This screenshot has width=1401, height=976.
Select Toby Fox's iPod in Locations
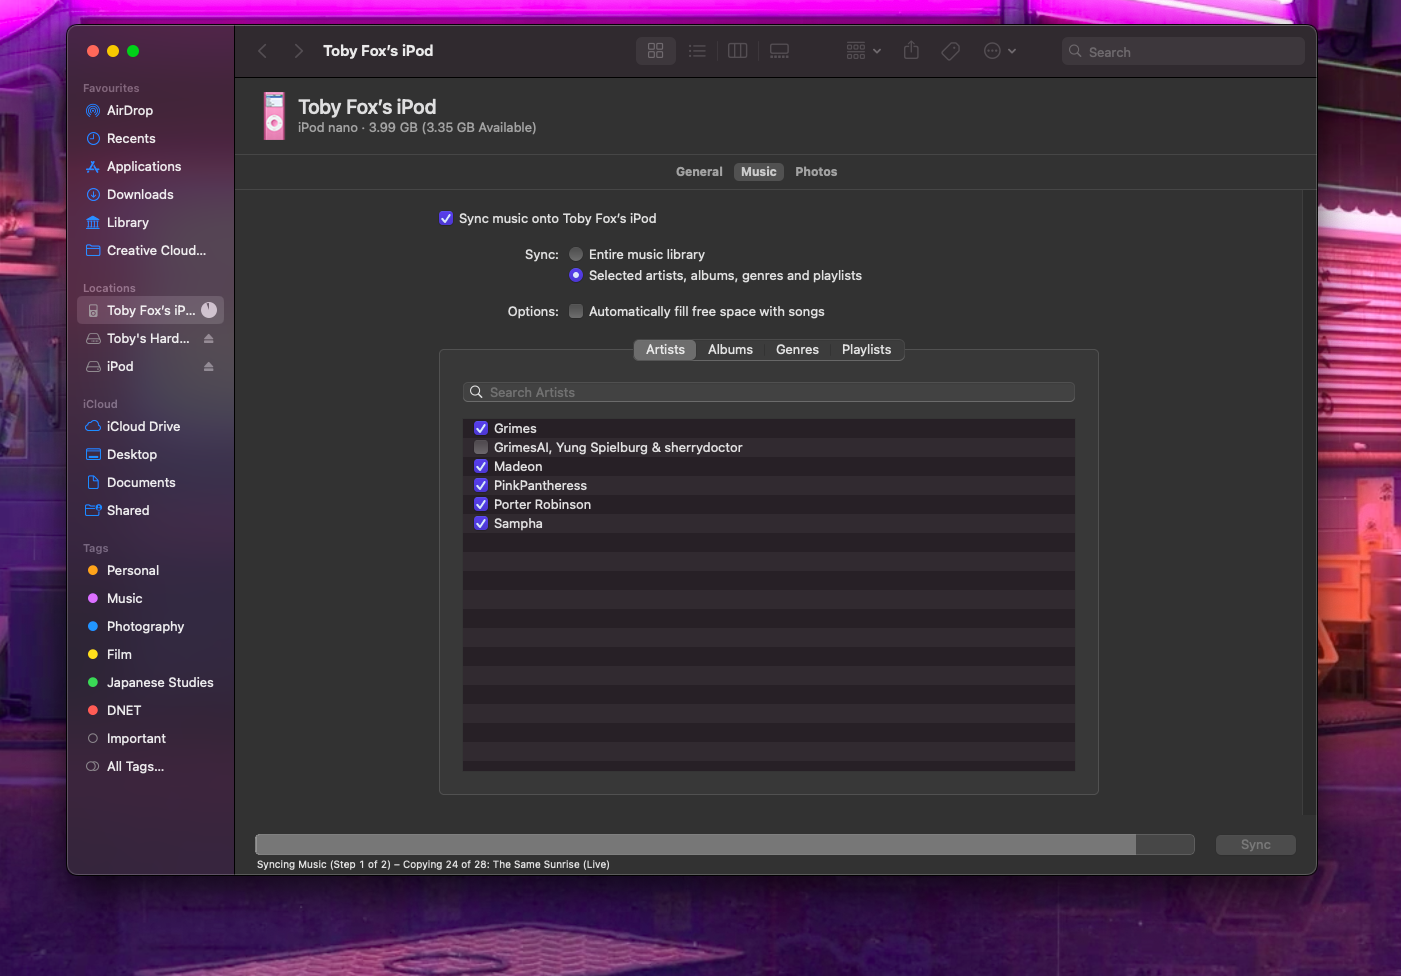pyautogui.click(x=150, y=310)
